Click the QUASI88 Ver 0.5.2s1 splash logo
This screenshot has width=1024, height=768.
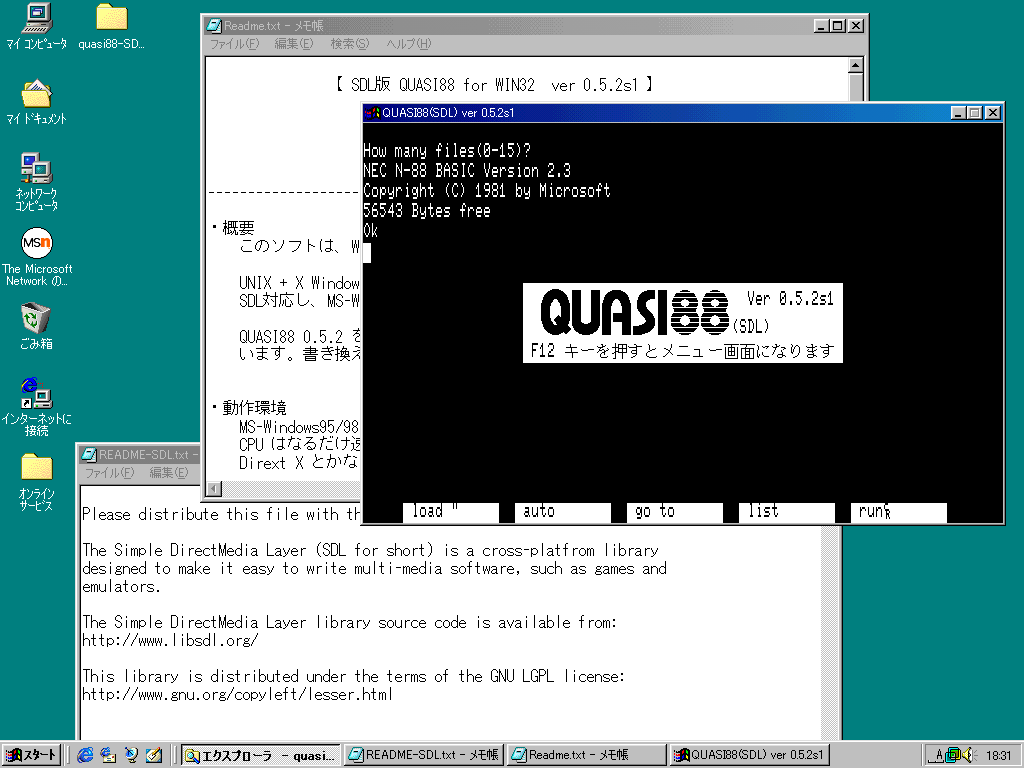pyautogui.click(x=682, y=323)
